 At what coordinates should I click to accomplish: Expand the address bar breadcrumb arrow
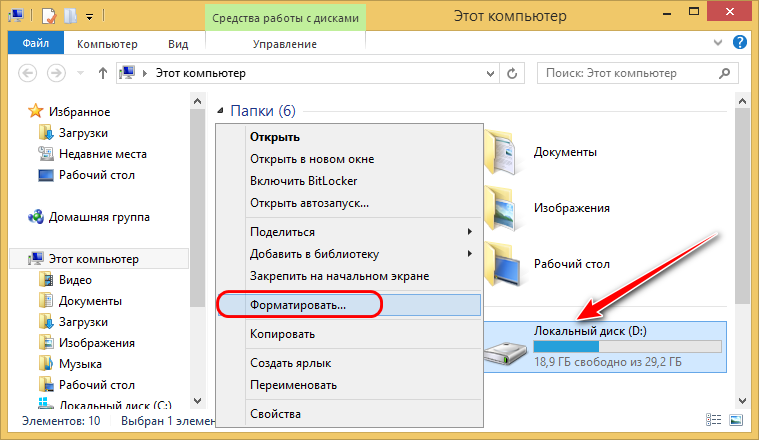pos(145,74)
